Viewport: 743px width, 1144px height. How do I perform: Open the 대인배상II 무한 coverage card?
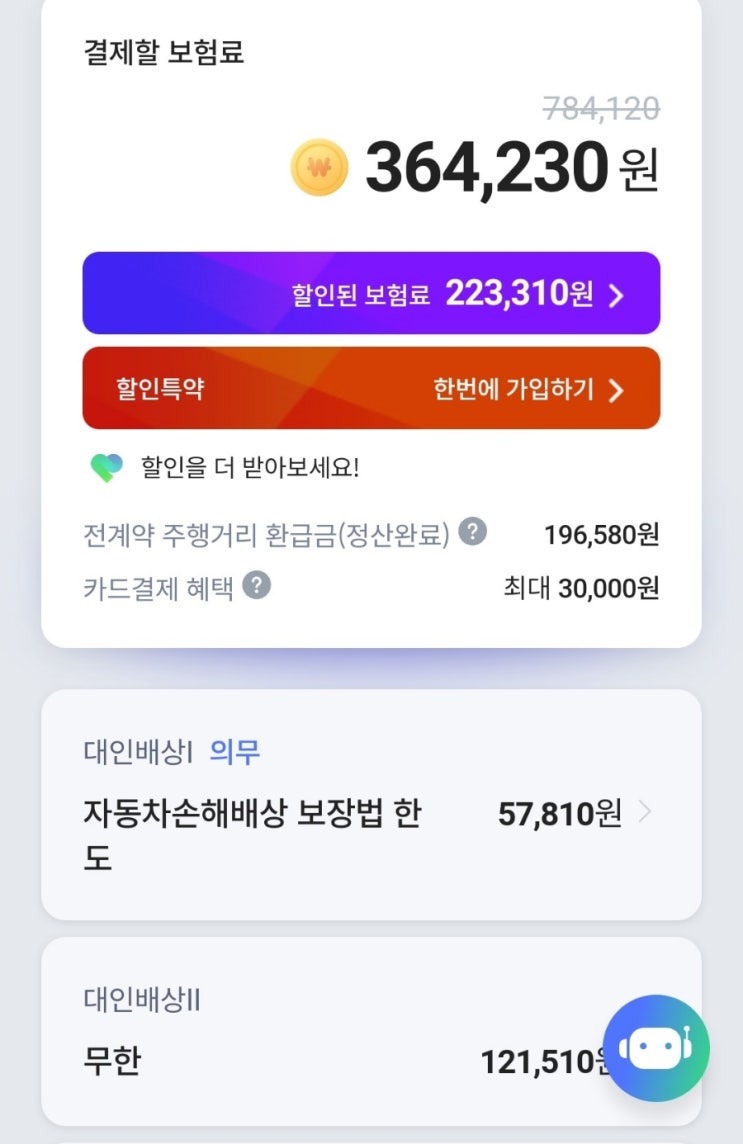[x=300, y=1032]
